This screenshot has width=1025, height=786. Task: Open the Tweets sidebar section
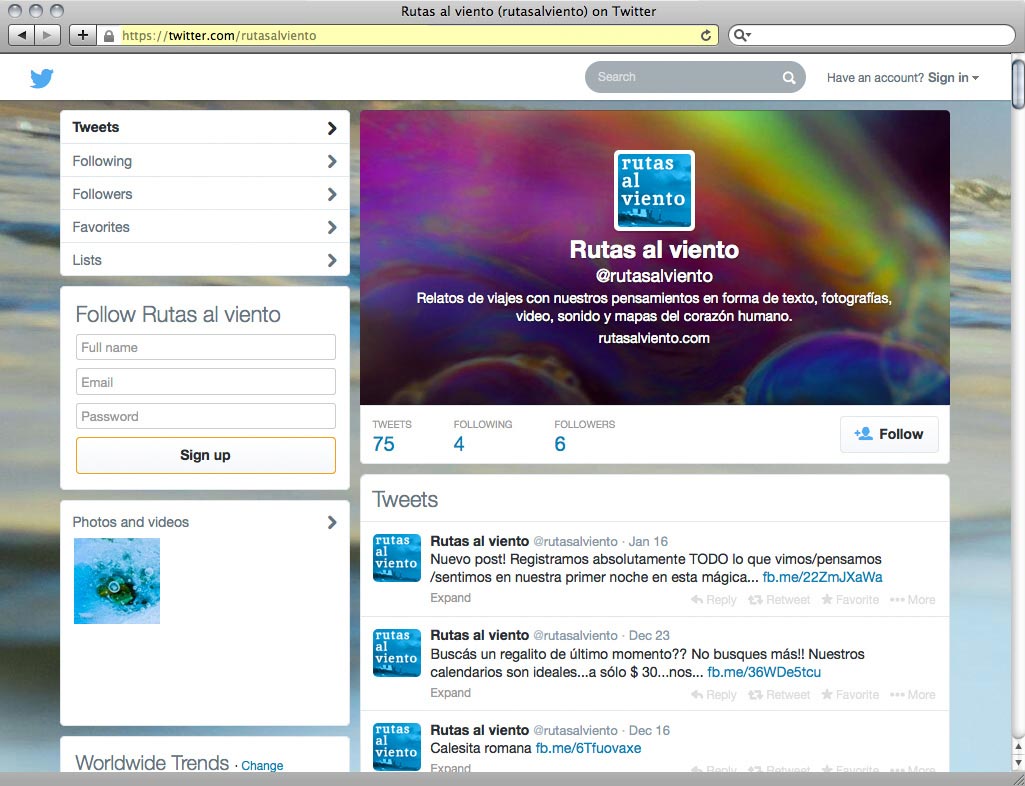coord(205,128)
